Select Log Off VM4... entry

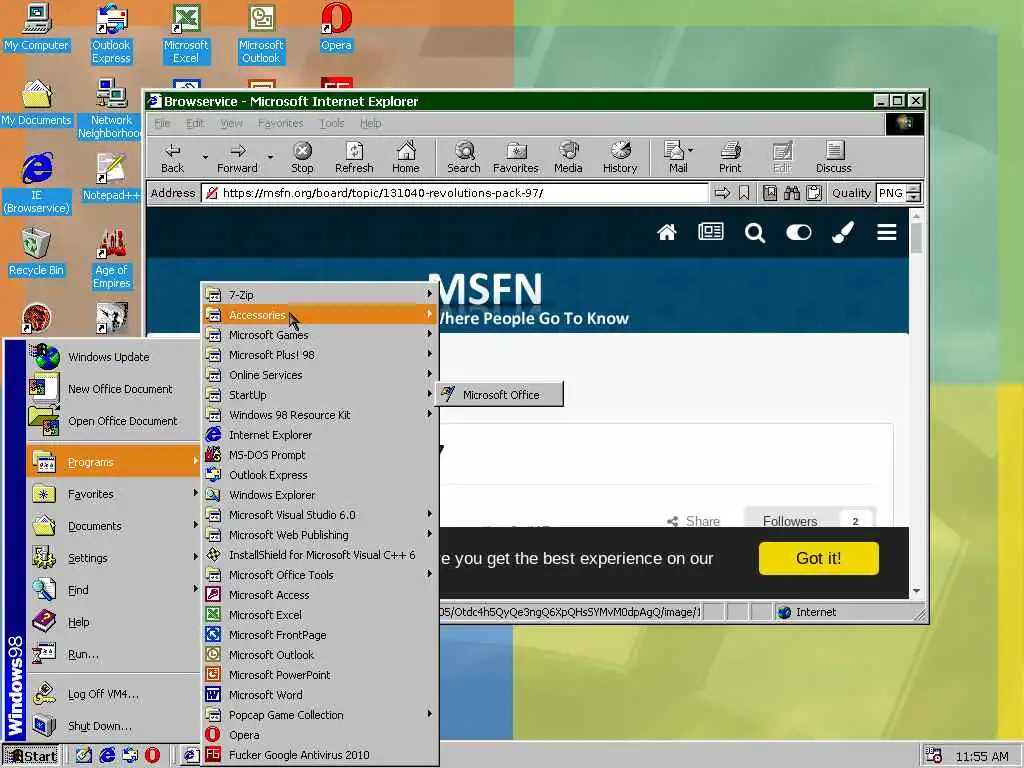[x=113, y=694]
